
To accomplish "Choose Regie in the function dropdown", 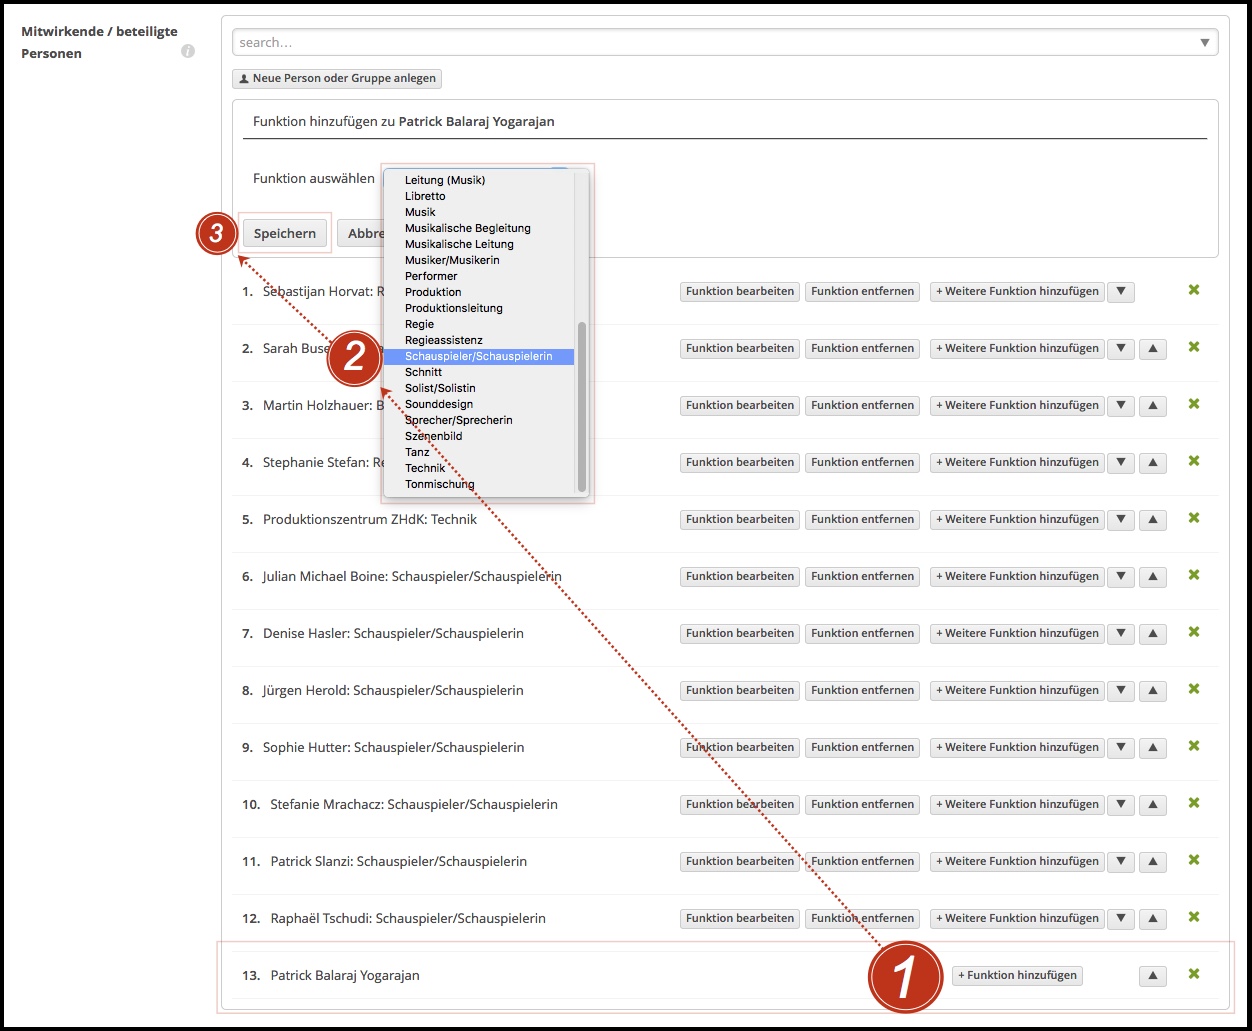I will coord(419,324).
